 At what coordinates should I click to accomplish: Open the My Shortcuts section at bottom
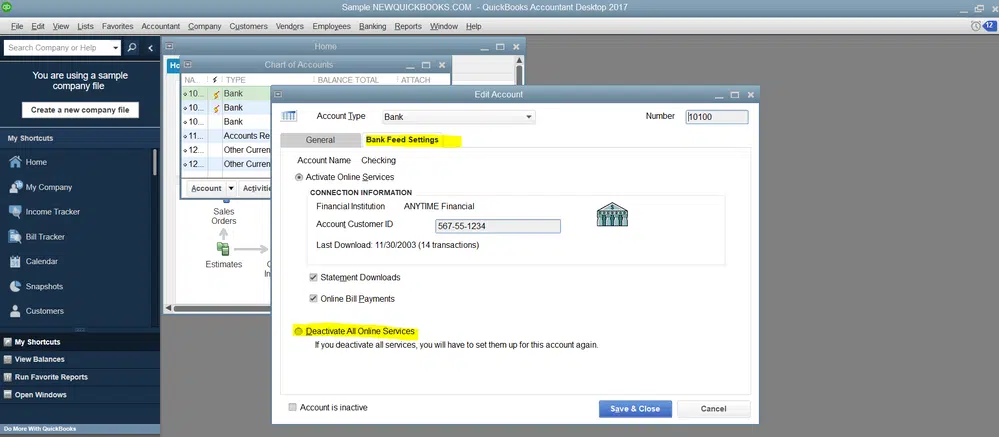[x=80, y=342]
